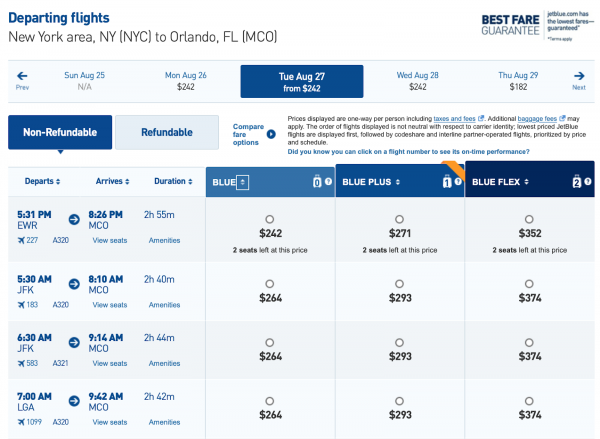Click the Next arrow for later dates
Screen dimensions: 600x439
click(578, 79)
